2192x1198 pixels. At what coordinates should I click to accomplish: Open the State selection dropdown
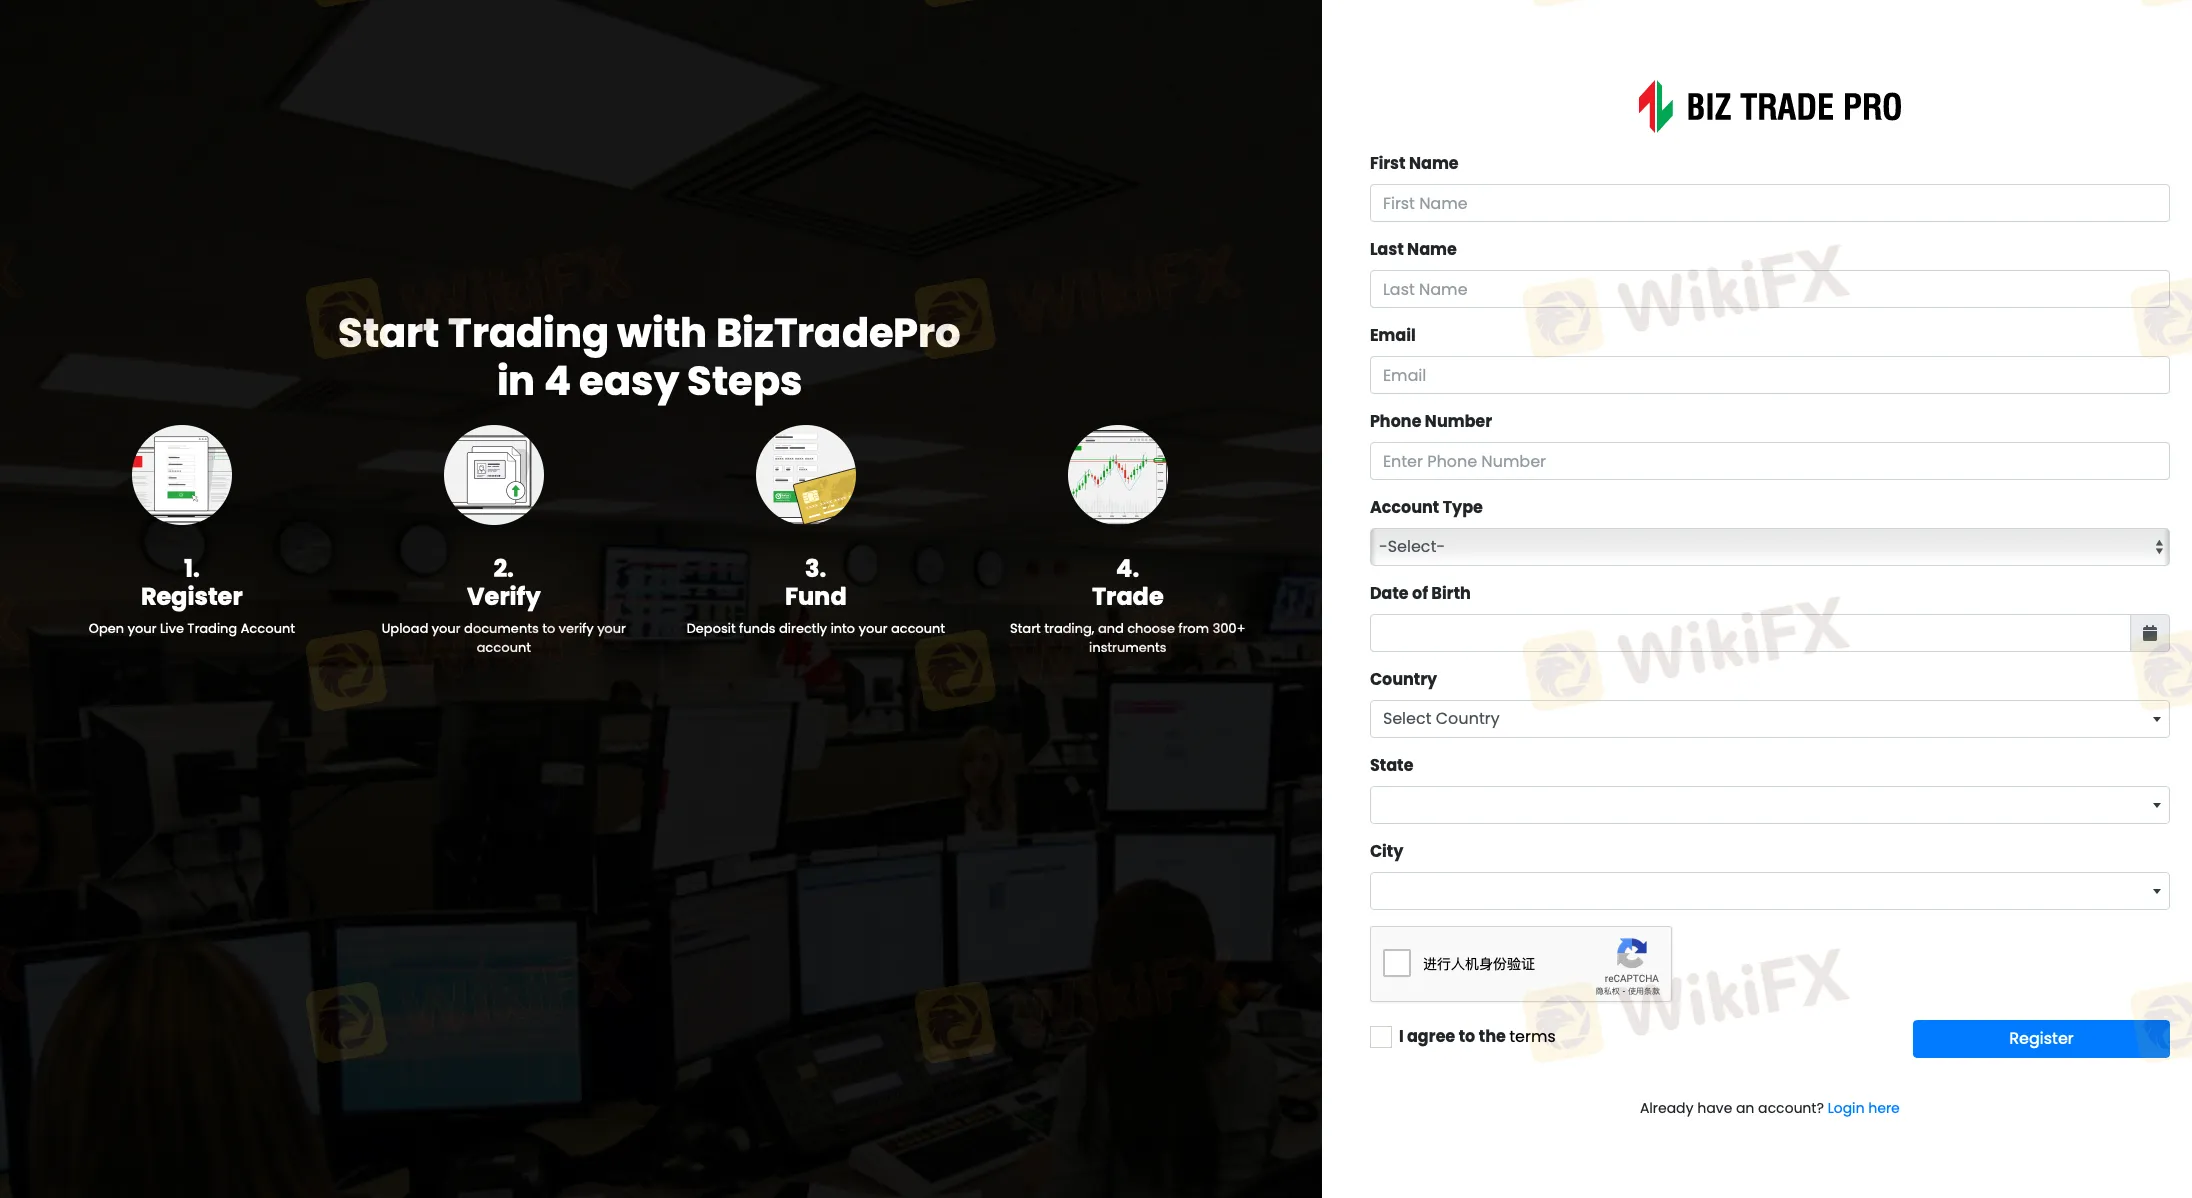(x=1770, y=804)
